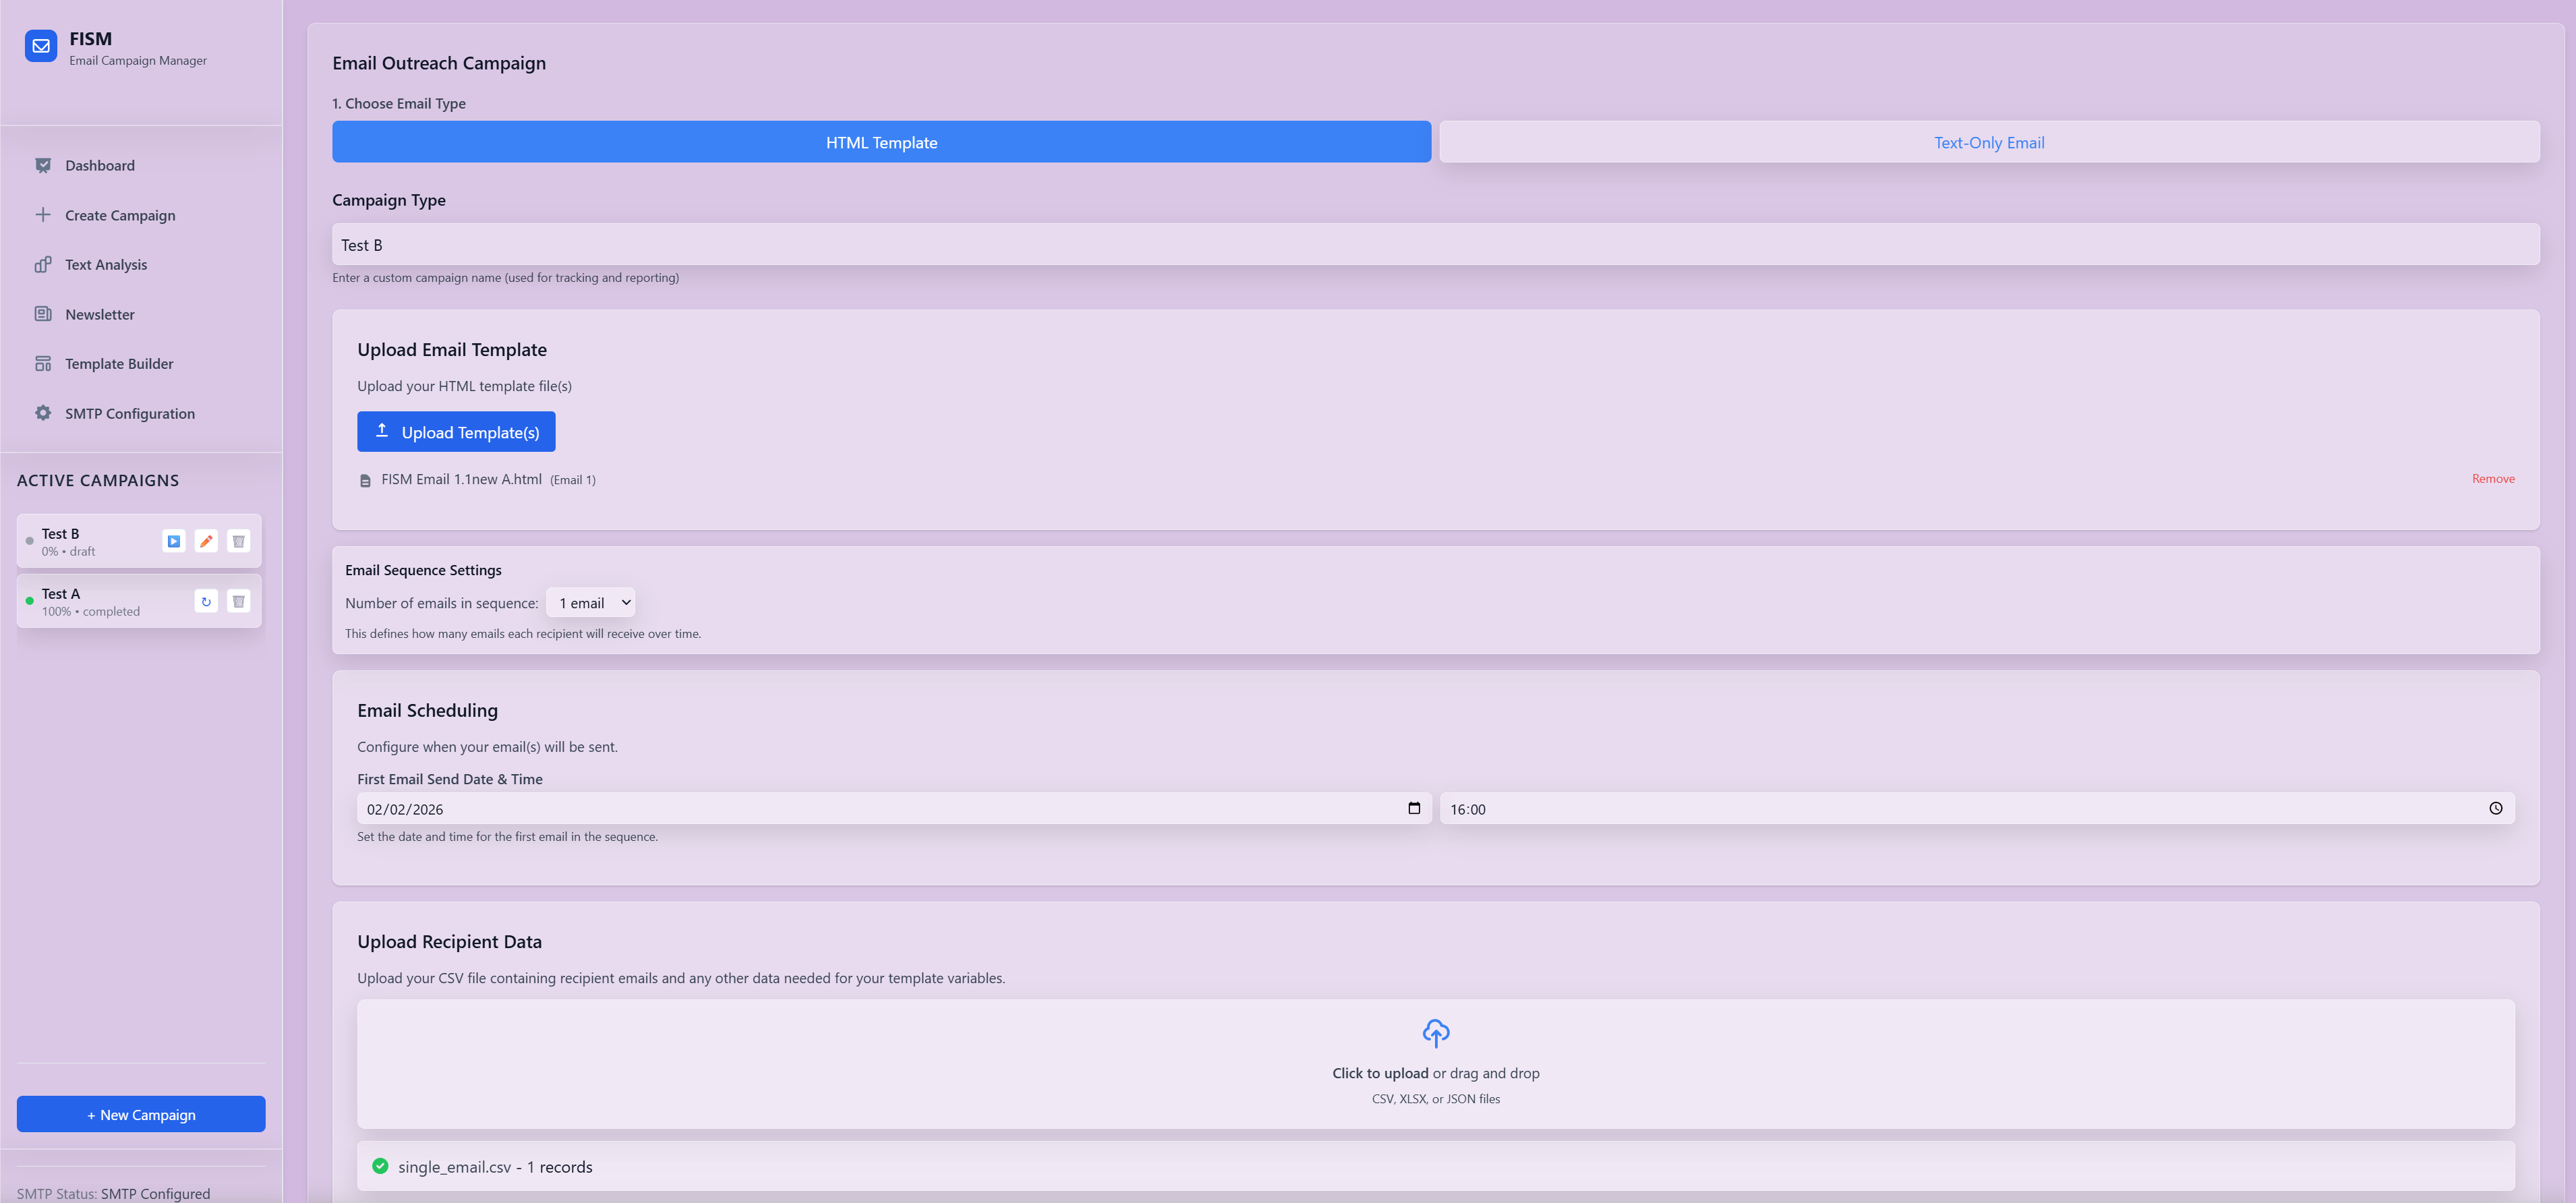Click the Campaign Type field showing Test B

[1434, 244]
